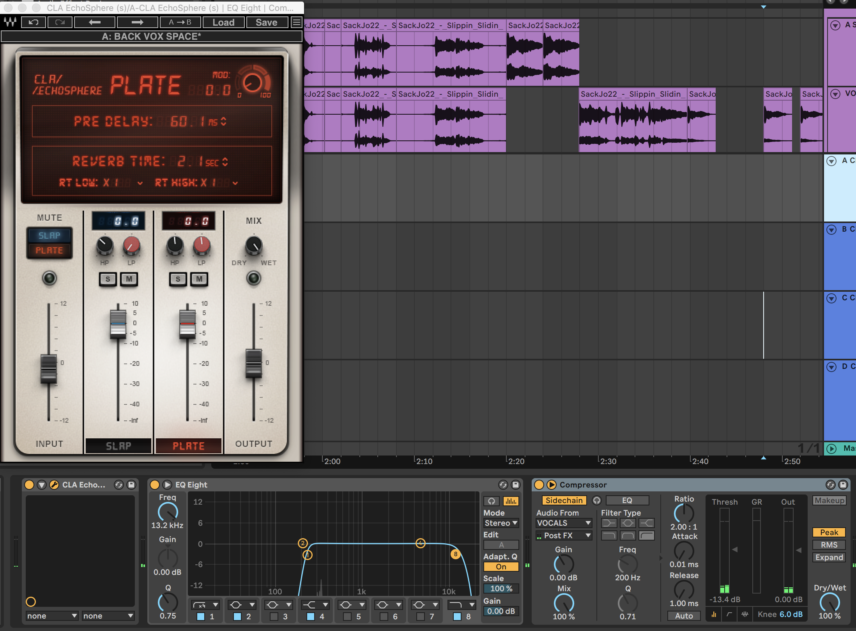856x631 pixels.
Task: Click the Plate HP filter knob
Action: pos(175,246)
